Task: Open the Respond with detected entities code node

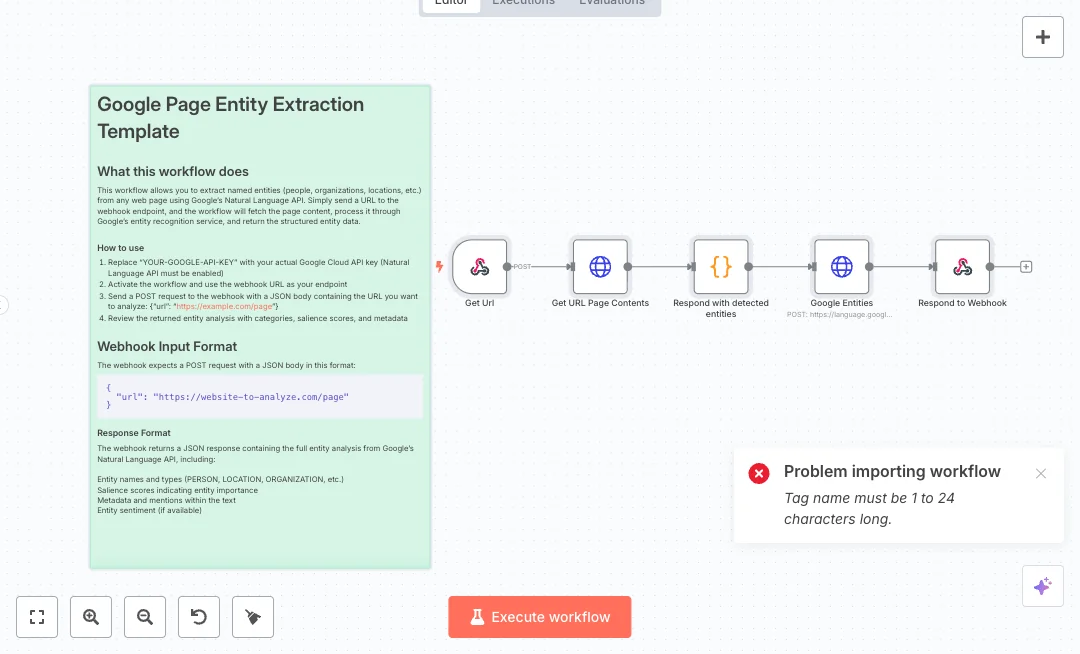Action: (x=721, y=267)
